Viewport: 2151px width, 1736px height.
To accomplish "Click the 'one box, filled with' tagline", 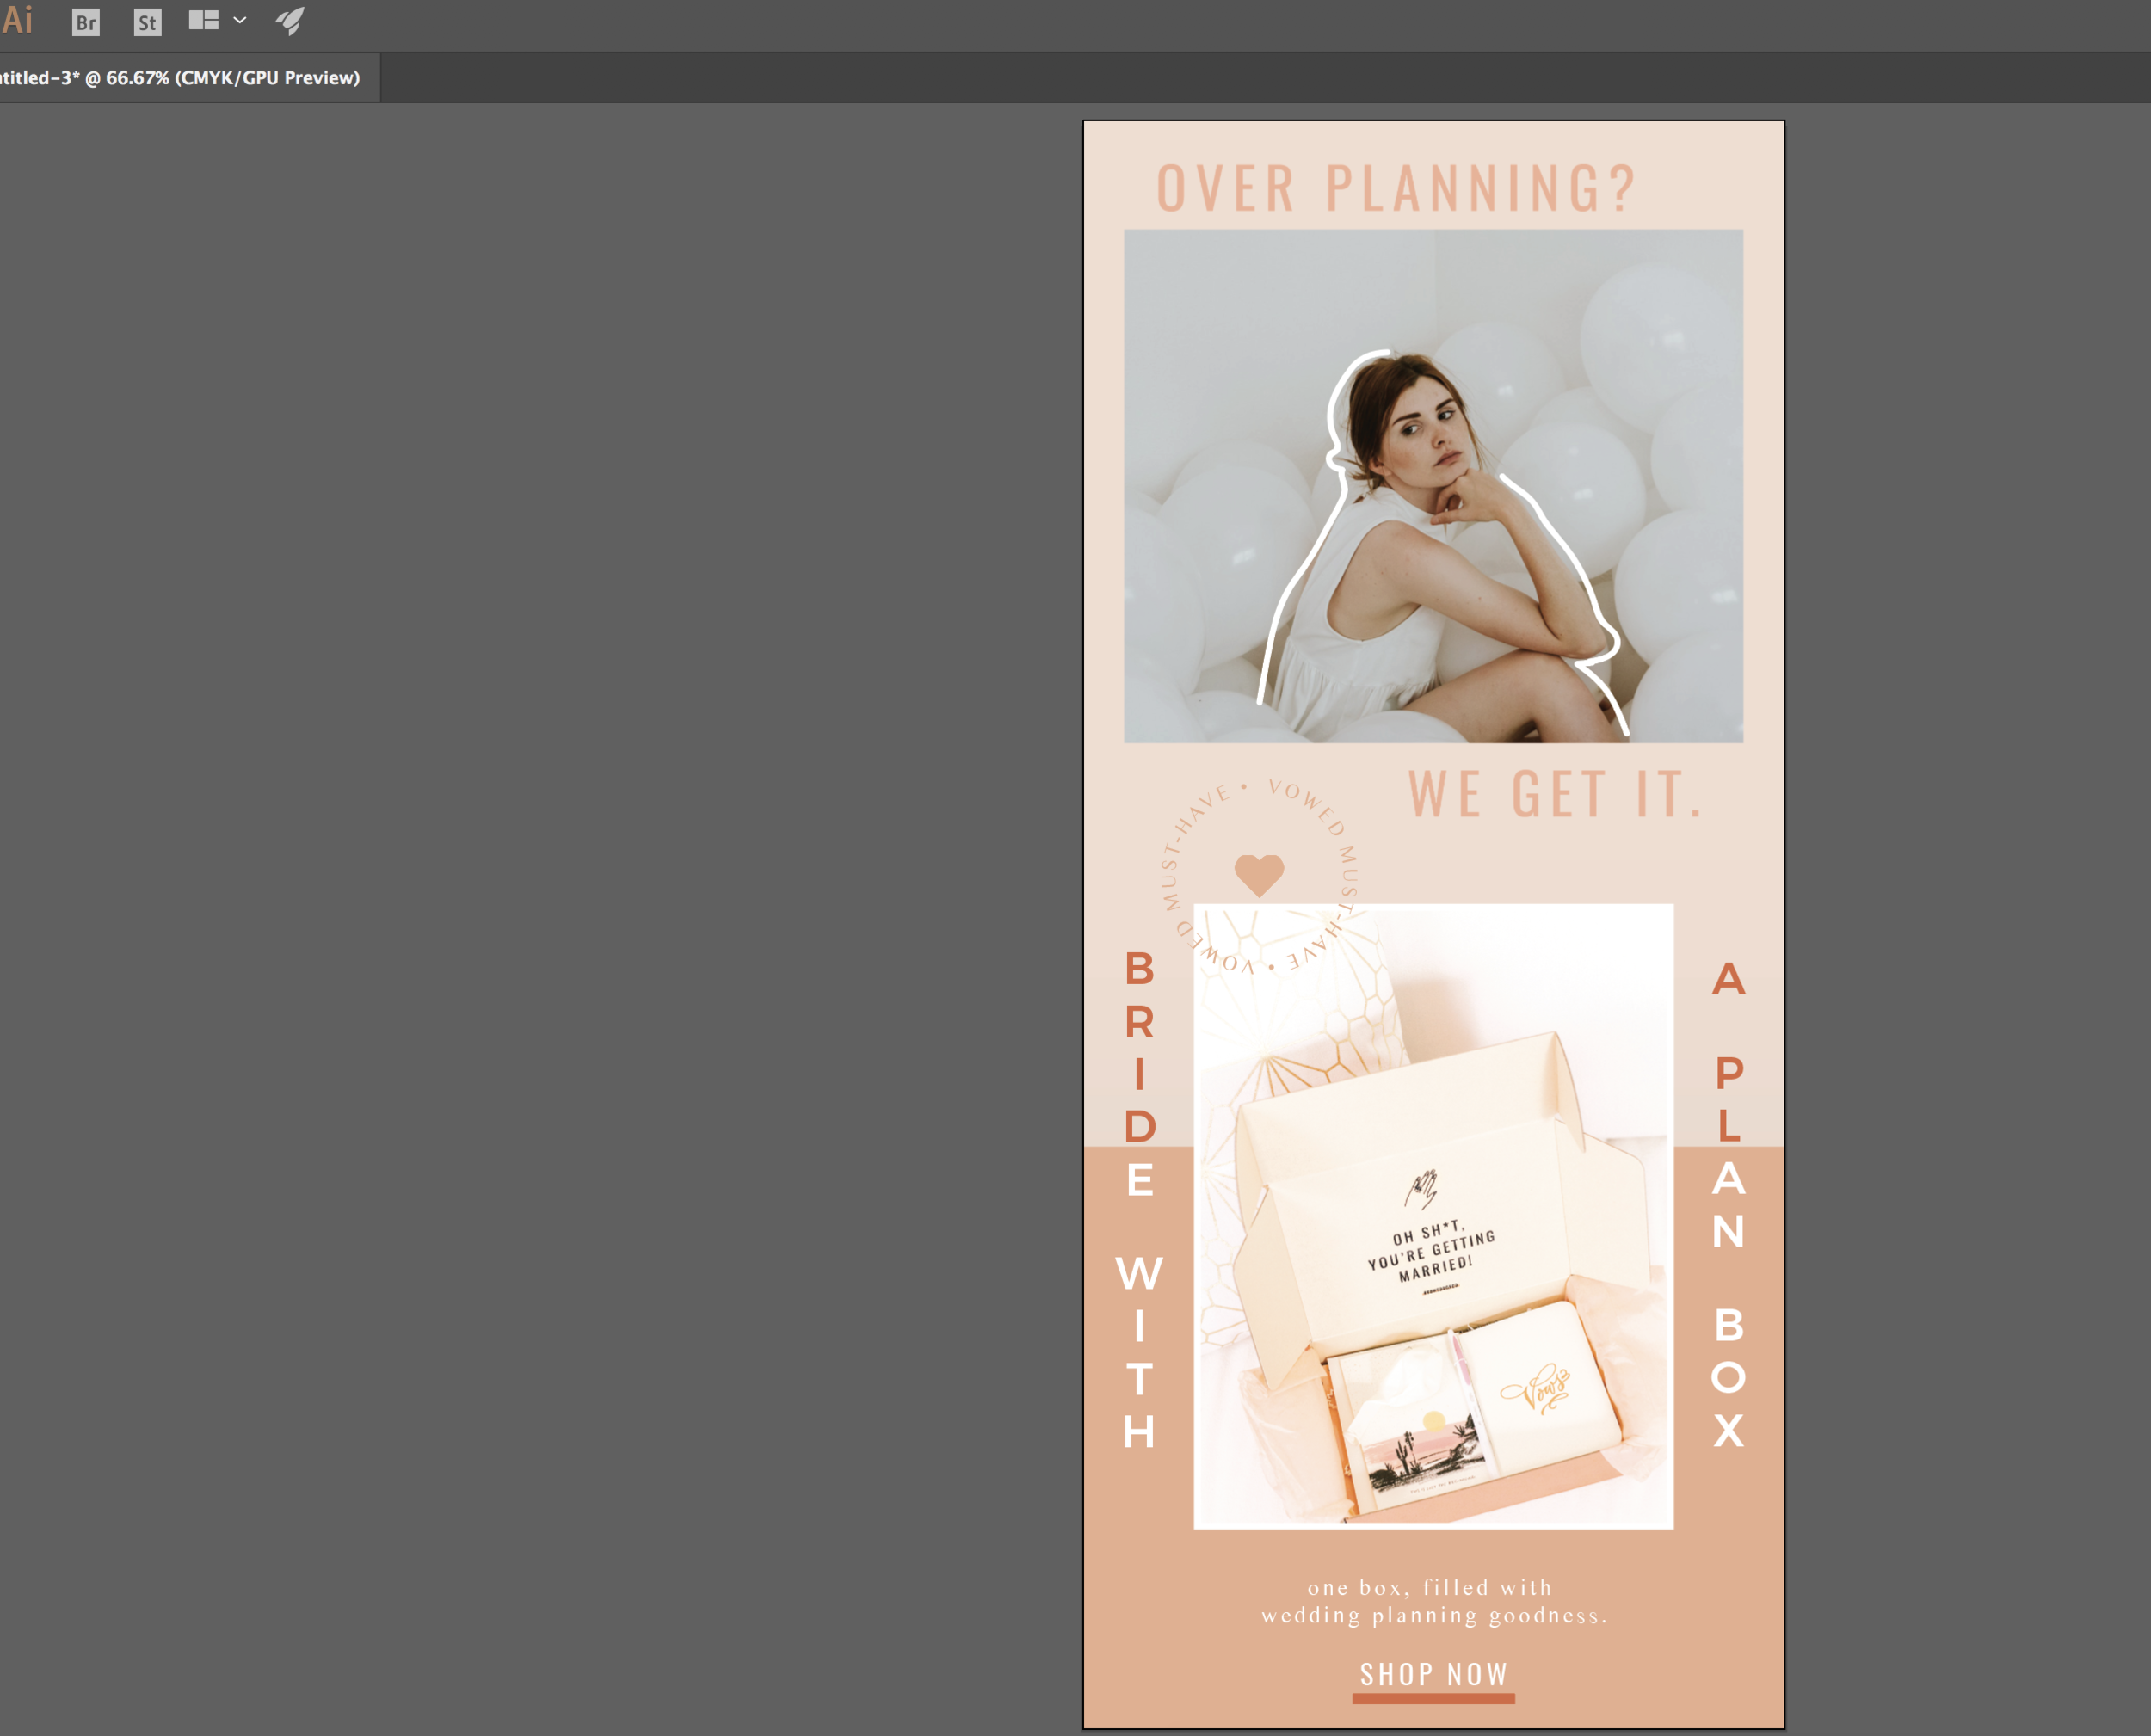I will [x=1430, y=1588].
